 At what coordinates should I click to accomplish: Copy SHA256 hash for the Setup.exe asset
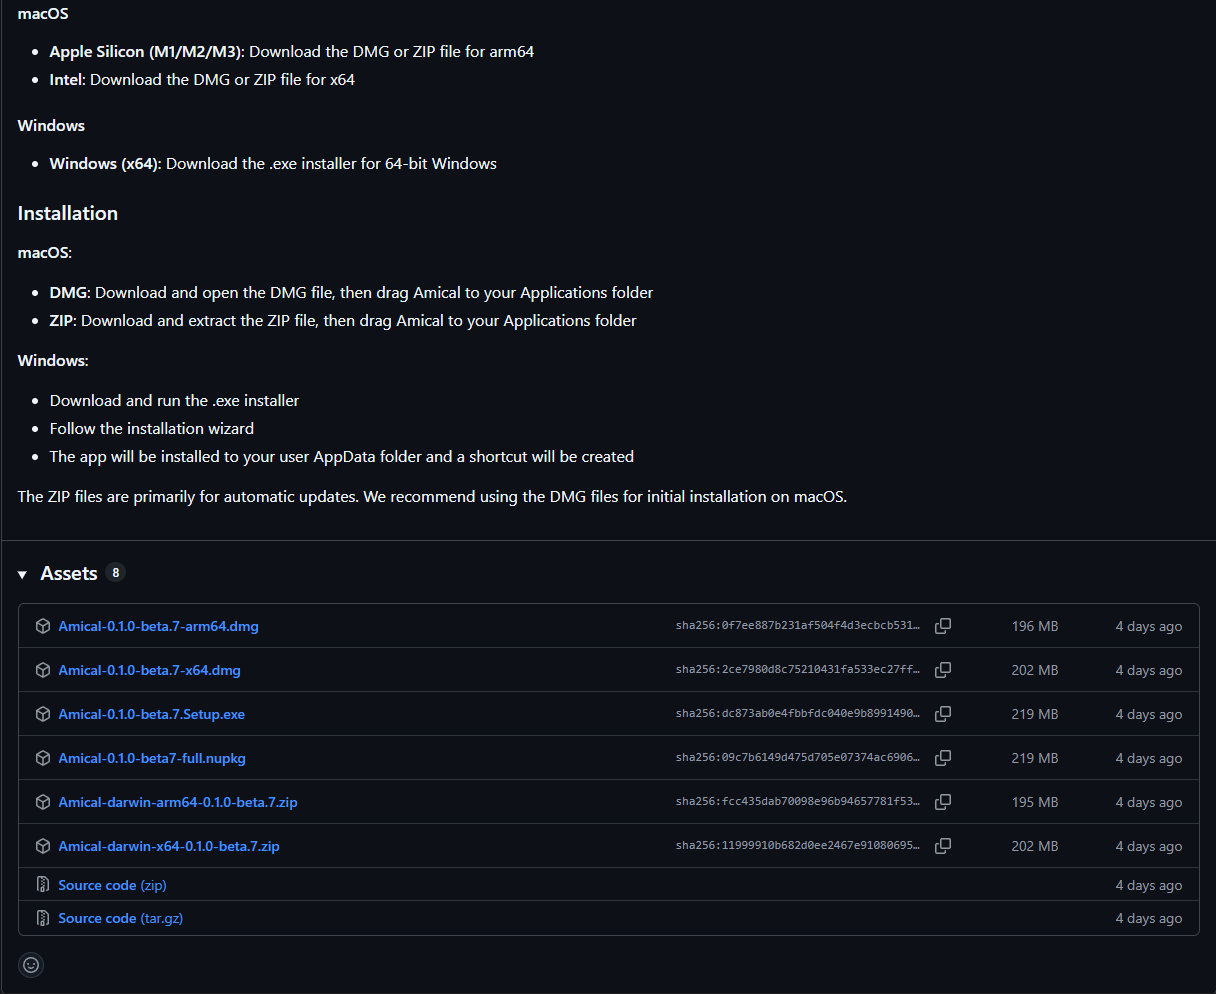(x=942, y=714)
